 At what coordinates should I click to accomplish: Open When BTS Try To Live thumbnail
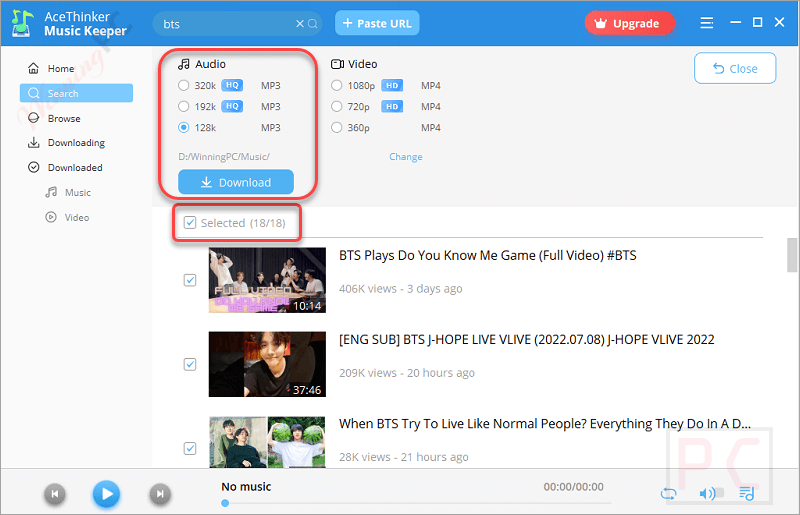(x=267, y=442)
